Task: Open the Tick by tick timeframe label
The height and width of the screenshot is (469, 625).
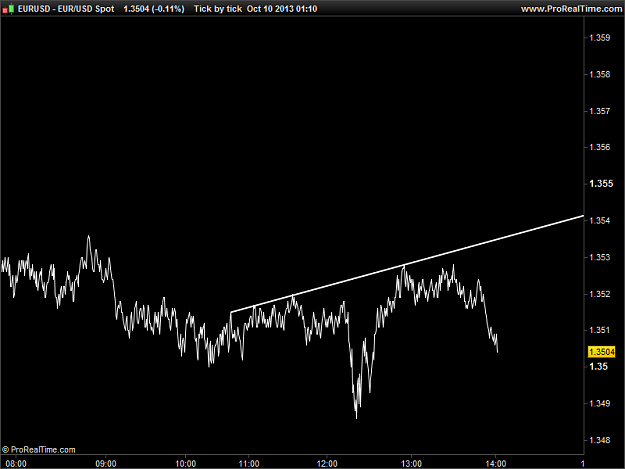Action: (x=218, y=9)
